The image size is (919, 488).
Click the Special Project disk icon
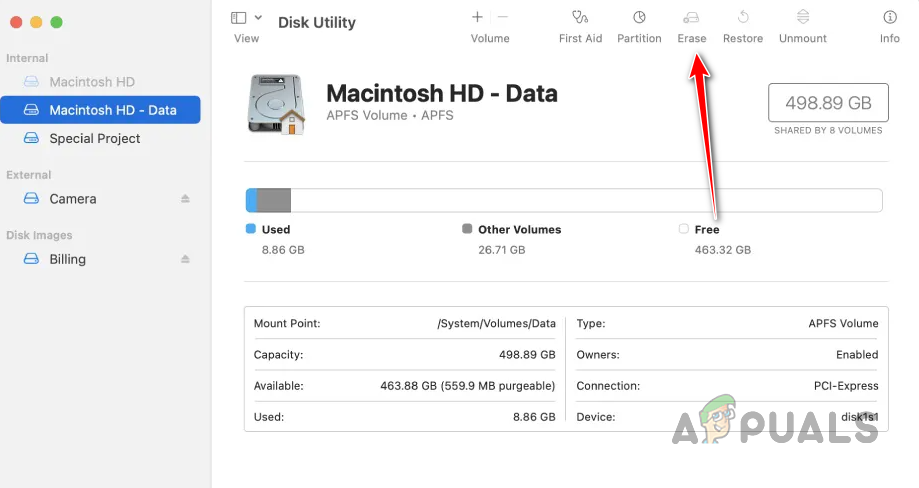tap(31, 138)
